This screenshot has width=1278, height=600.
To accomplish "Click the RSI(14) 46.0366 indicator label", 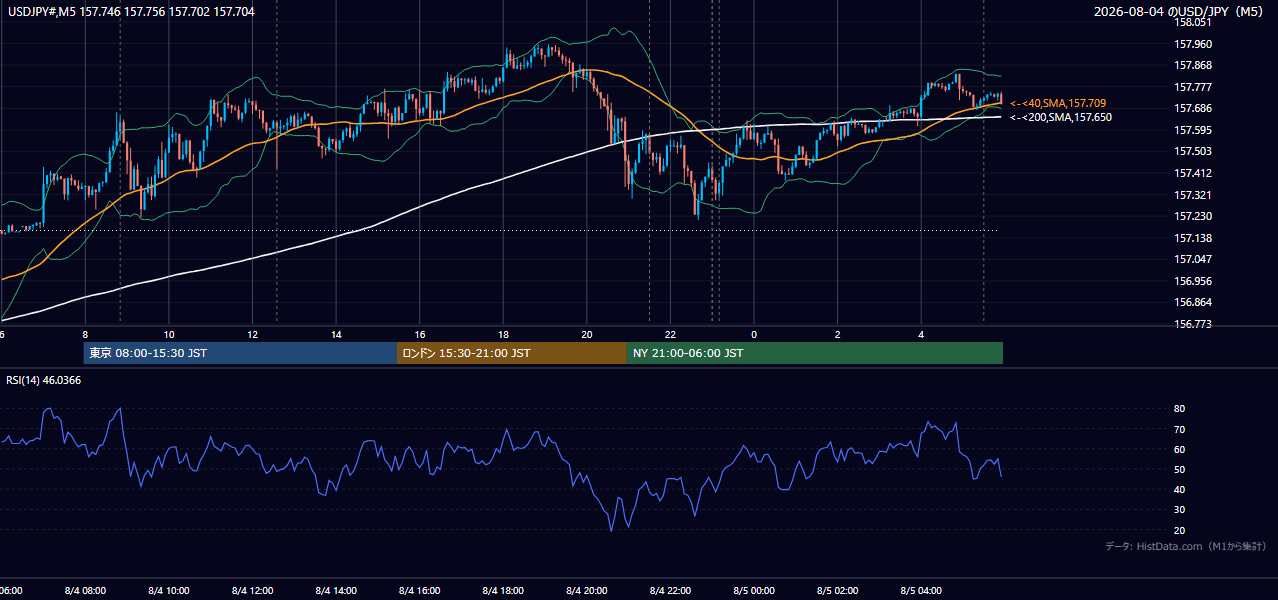I will 44,380.
